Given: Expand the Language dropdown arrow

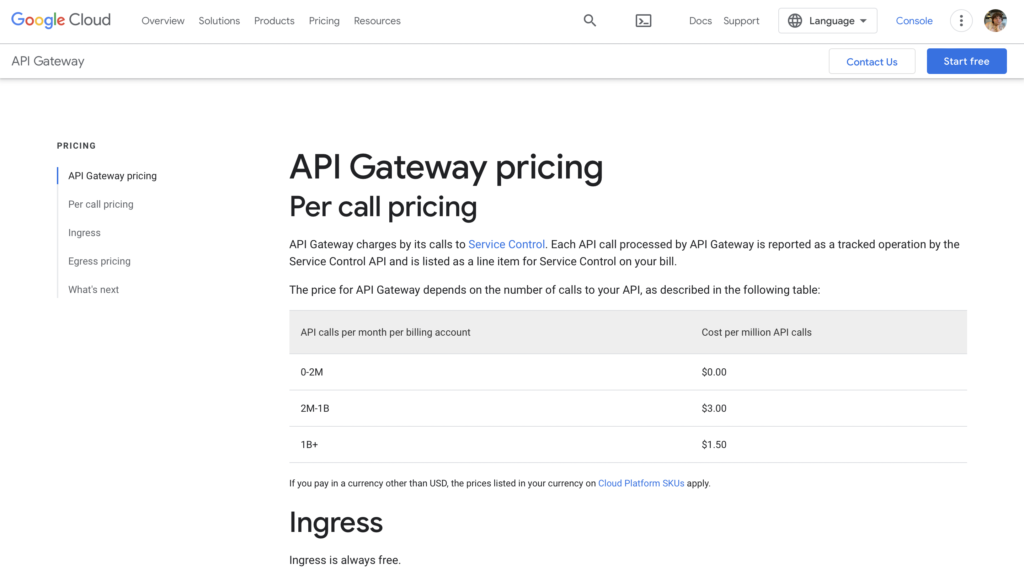Looking at the screenshot, I should (x=863, y=21).
